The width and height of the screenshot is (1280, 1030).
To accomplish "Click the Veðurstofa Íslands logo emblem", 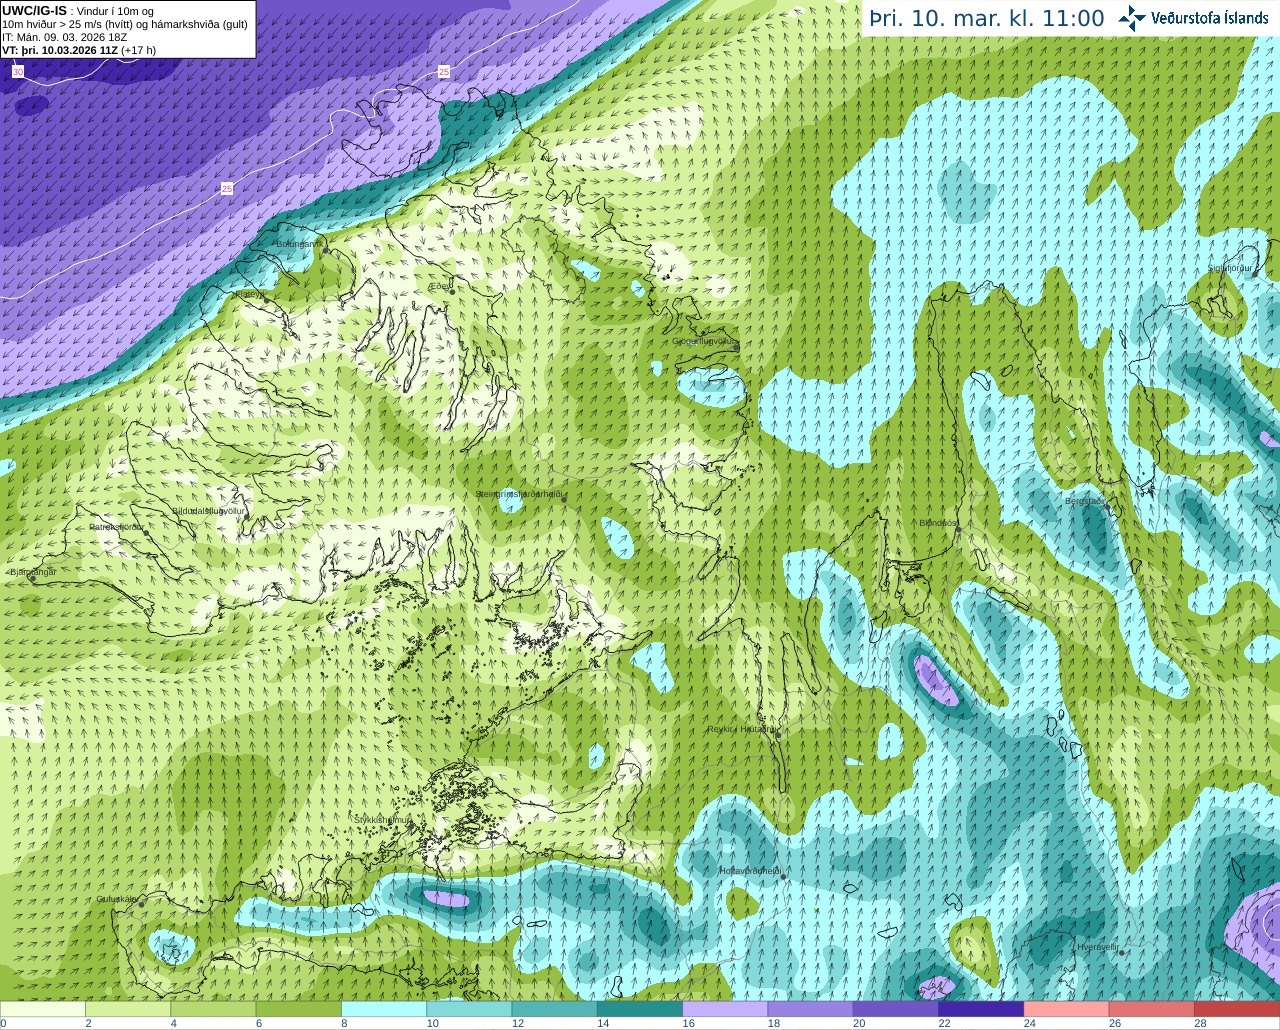I will point(1132,18).
